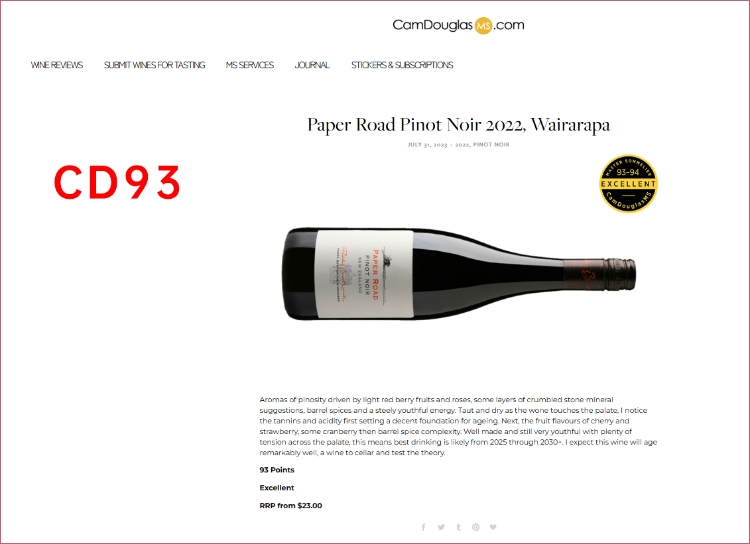750x544 pixels.
Task: Click the wine bottle image
Action: pos(458,274)
